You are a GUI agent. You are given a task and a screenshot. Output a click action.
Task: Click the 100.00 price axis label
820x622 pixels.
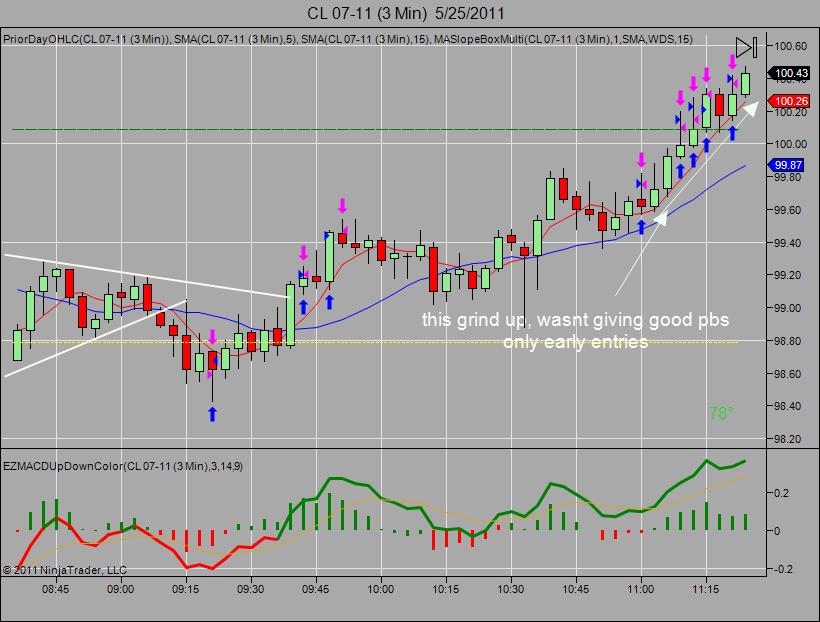pyautogui.click(x=790, y=144)
